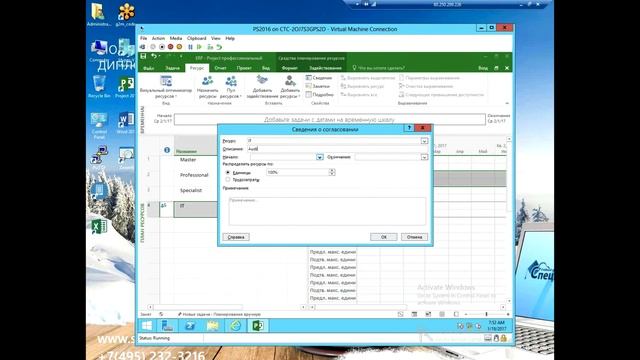Click the Подробно ribbon button
The image size is (640, 360).
pyautogui.click(x=320, y=95)
